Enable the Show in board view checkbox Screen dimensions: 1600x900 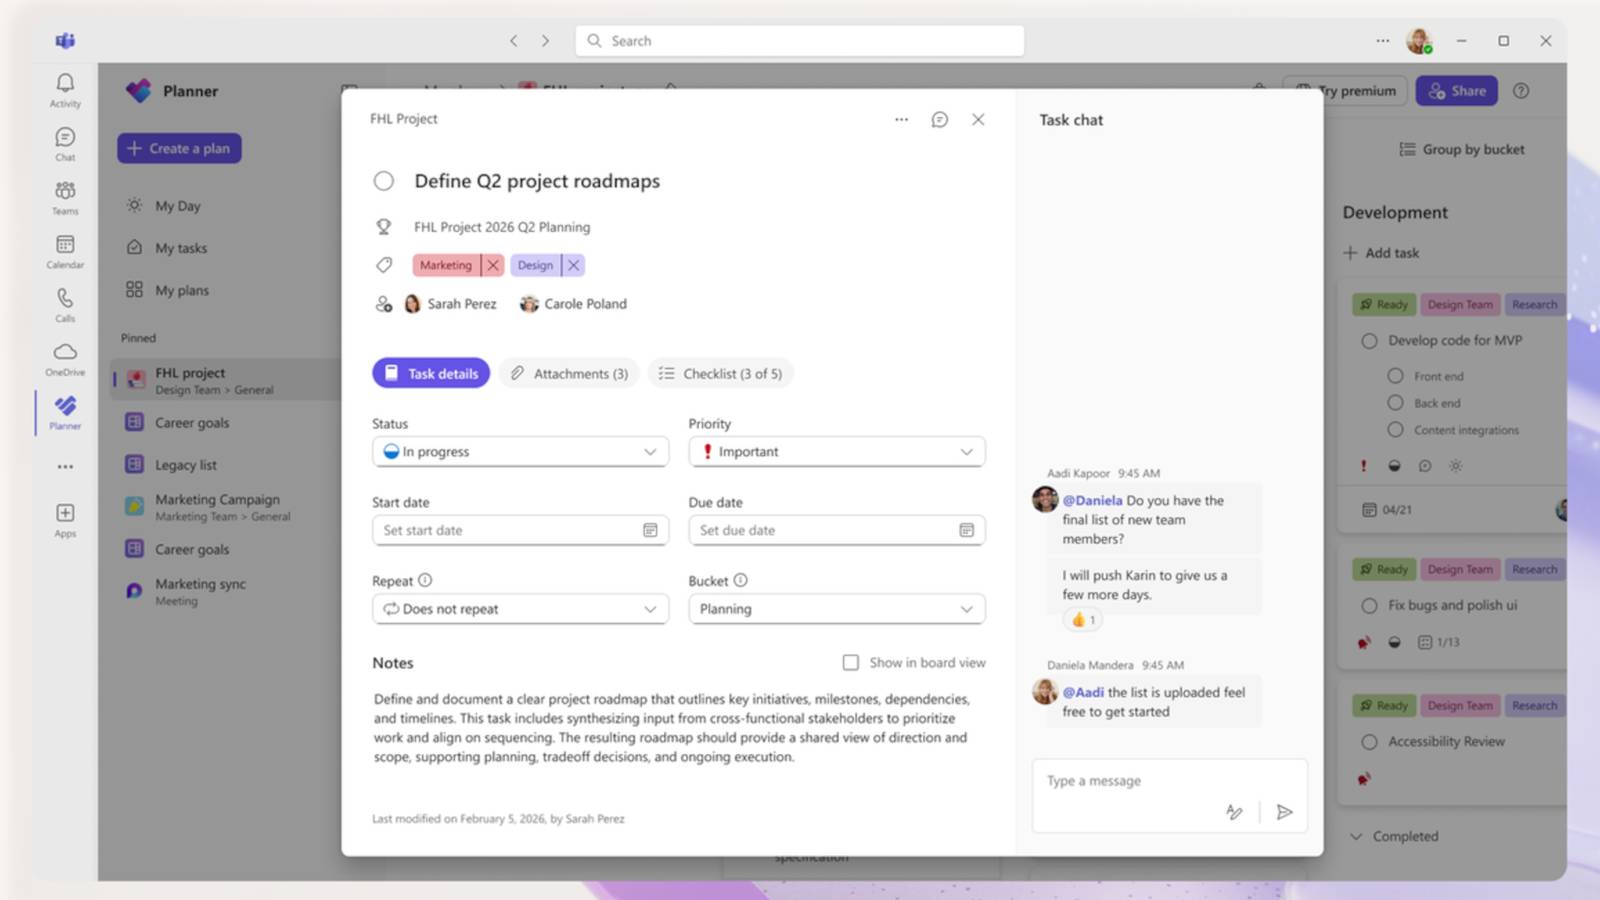pyautogui.click(x=851, y=662)
